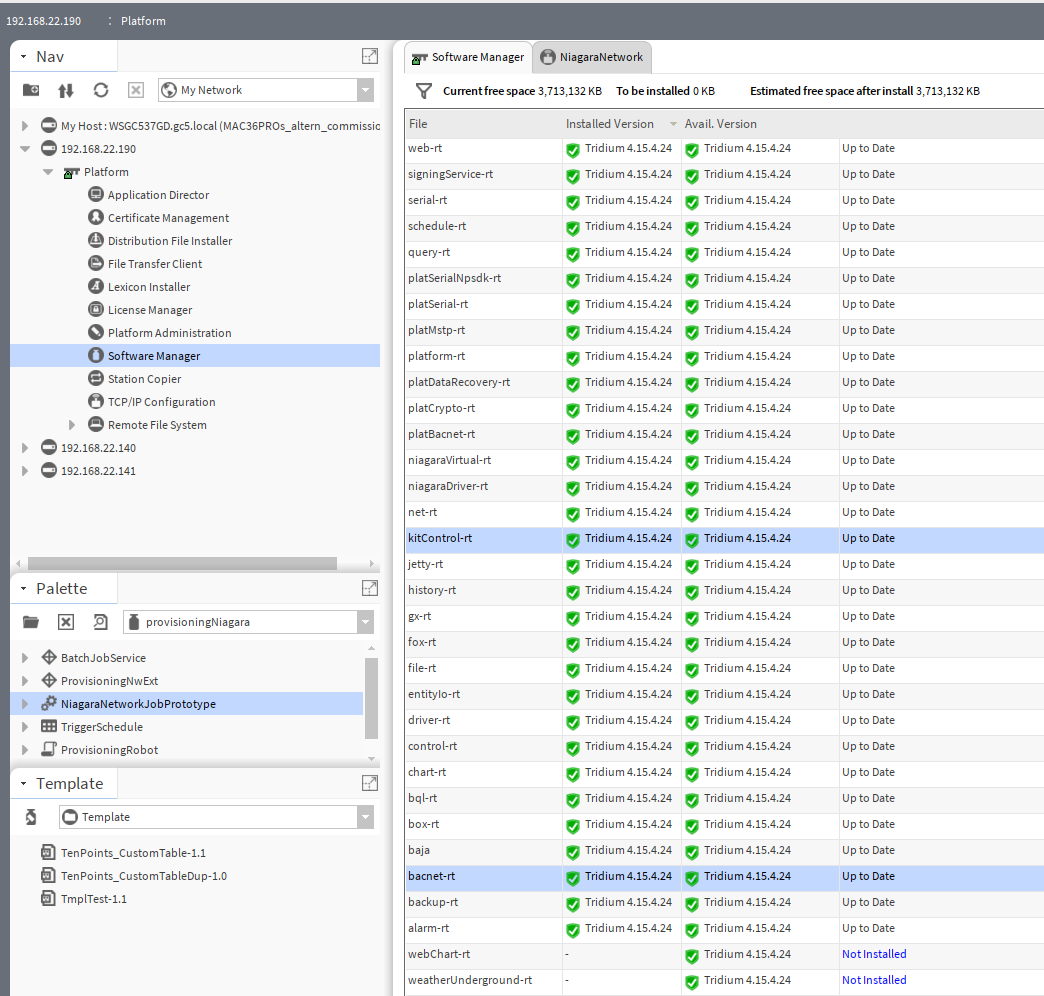The image size is (1044, 996).
Task: Click Platform in the breadcrumb path
Action: 143,21
